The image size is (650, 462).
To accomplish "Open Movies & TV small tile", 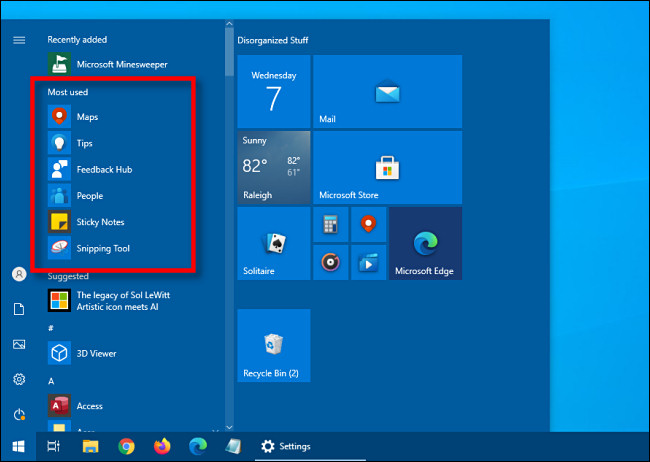I will point(367,262).
